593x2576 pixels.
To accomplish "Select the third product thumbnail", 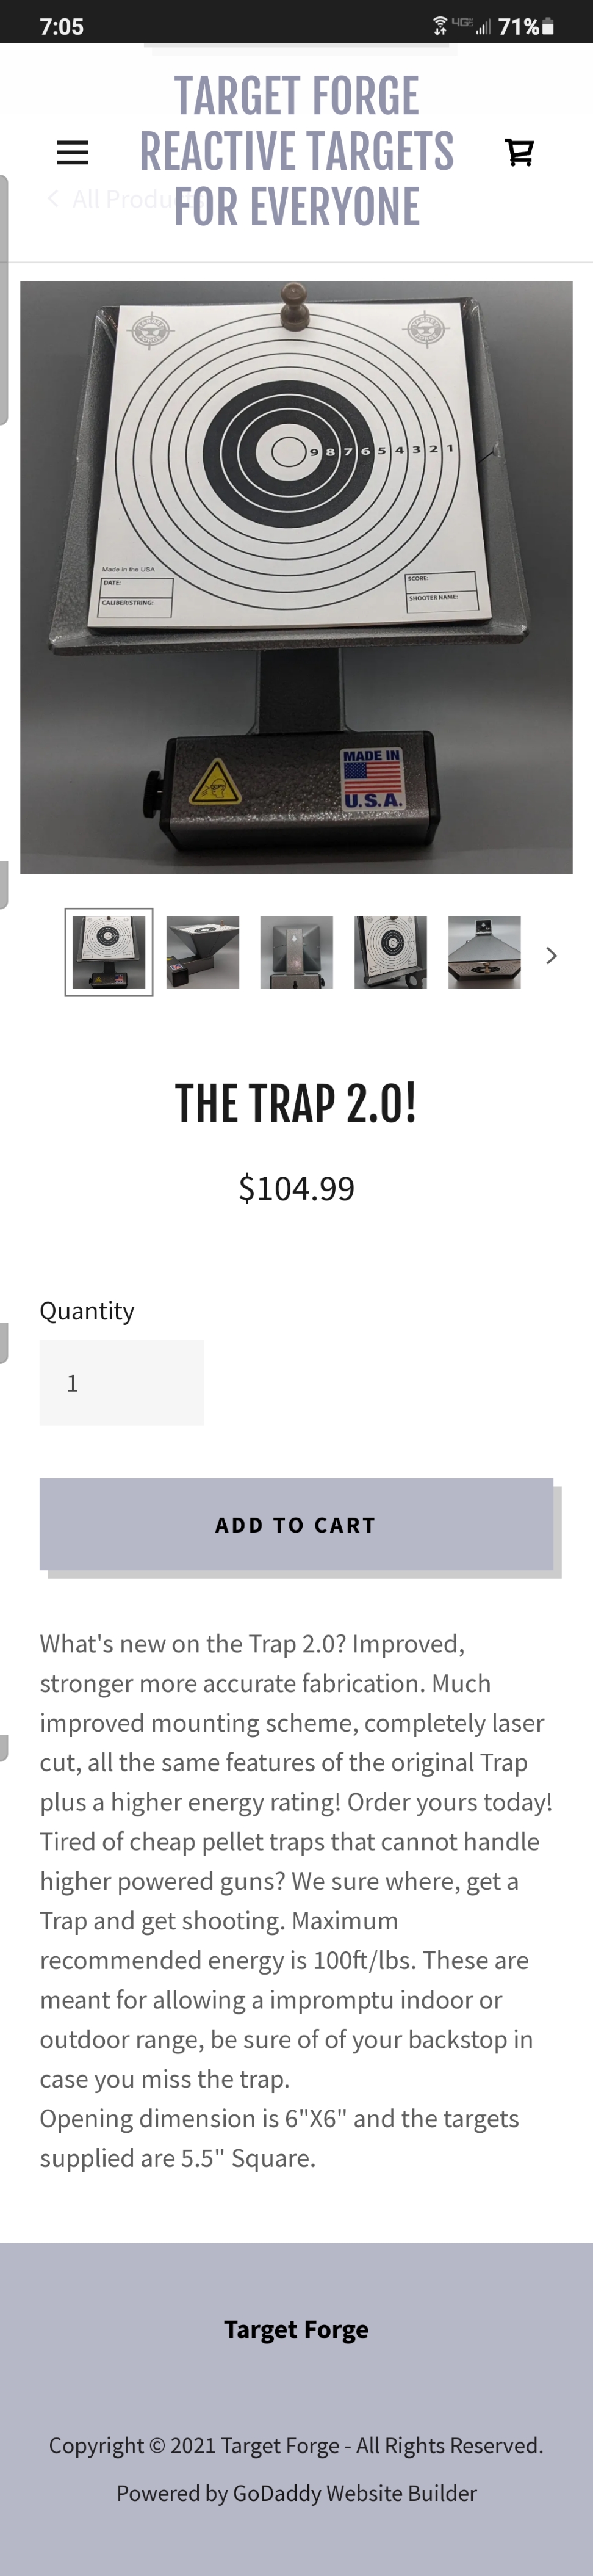I will 297,952.
